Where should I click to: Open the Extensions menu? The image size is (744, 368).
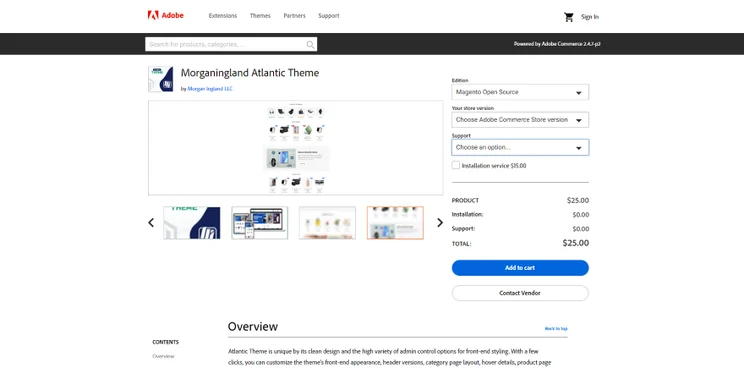click(223, 16)
